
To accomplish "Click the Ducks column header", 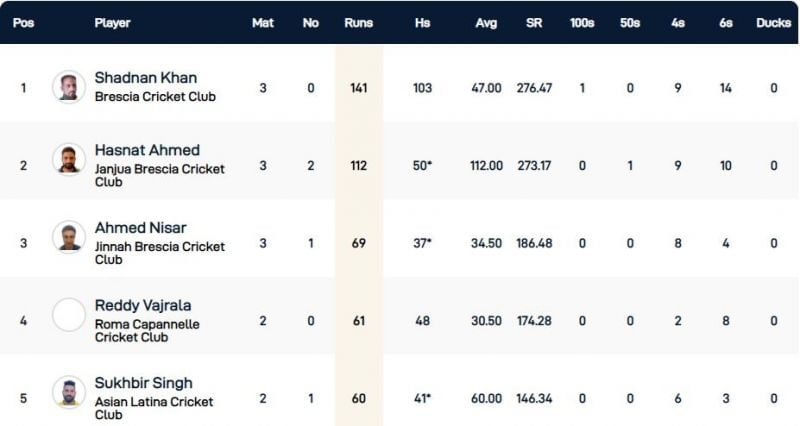I will (773, 22).
